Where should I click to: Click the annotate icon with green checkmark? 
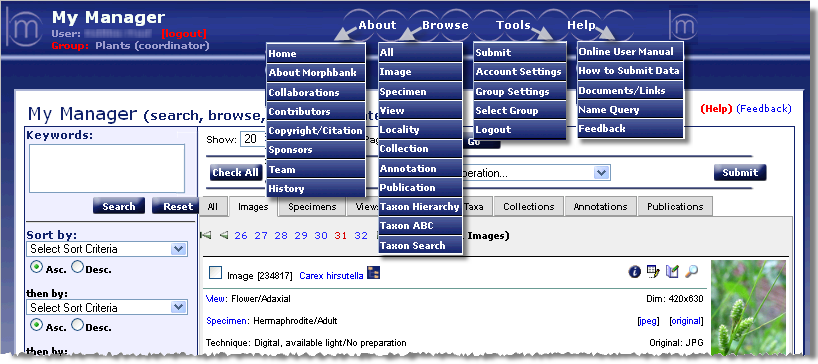pos(672,271)
